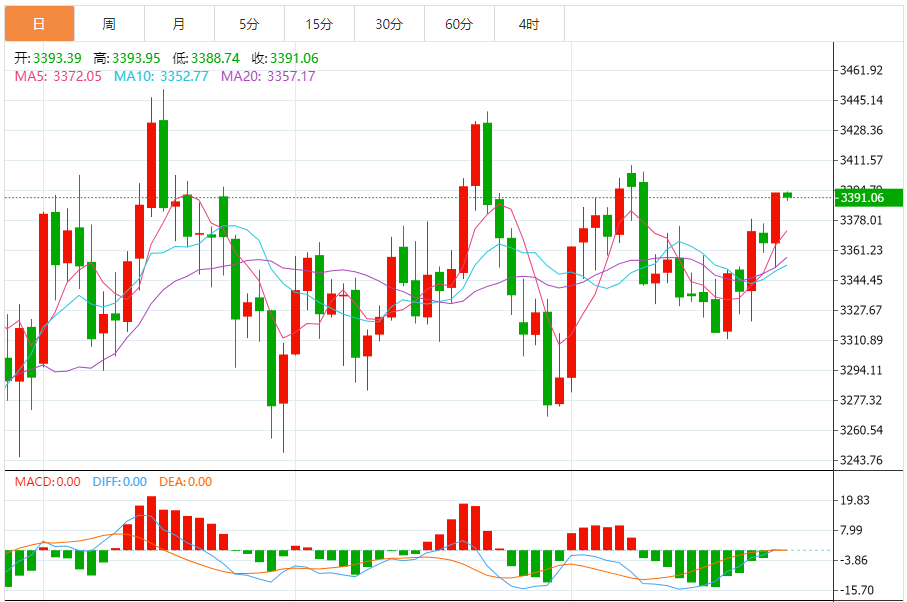Image resolution: width=907 pixels, height=602 pixels.
Task: Switch to the weekly 周 tab
Action: (x=109, y=24)
